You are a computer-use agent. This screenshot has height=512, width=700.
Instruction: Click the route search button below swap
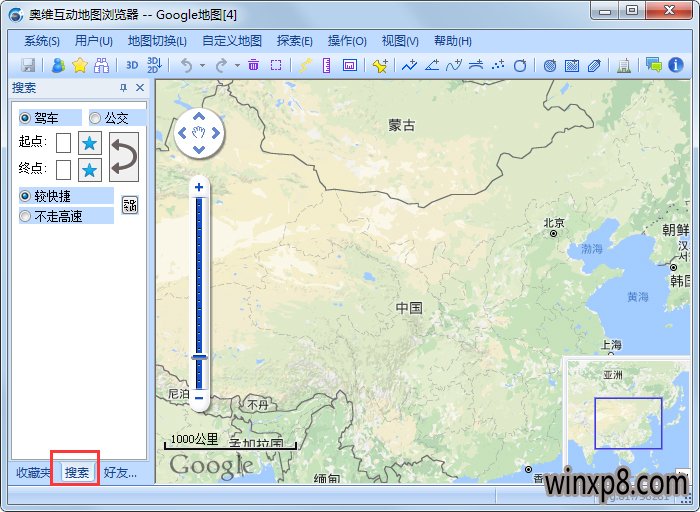[130, 205]
